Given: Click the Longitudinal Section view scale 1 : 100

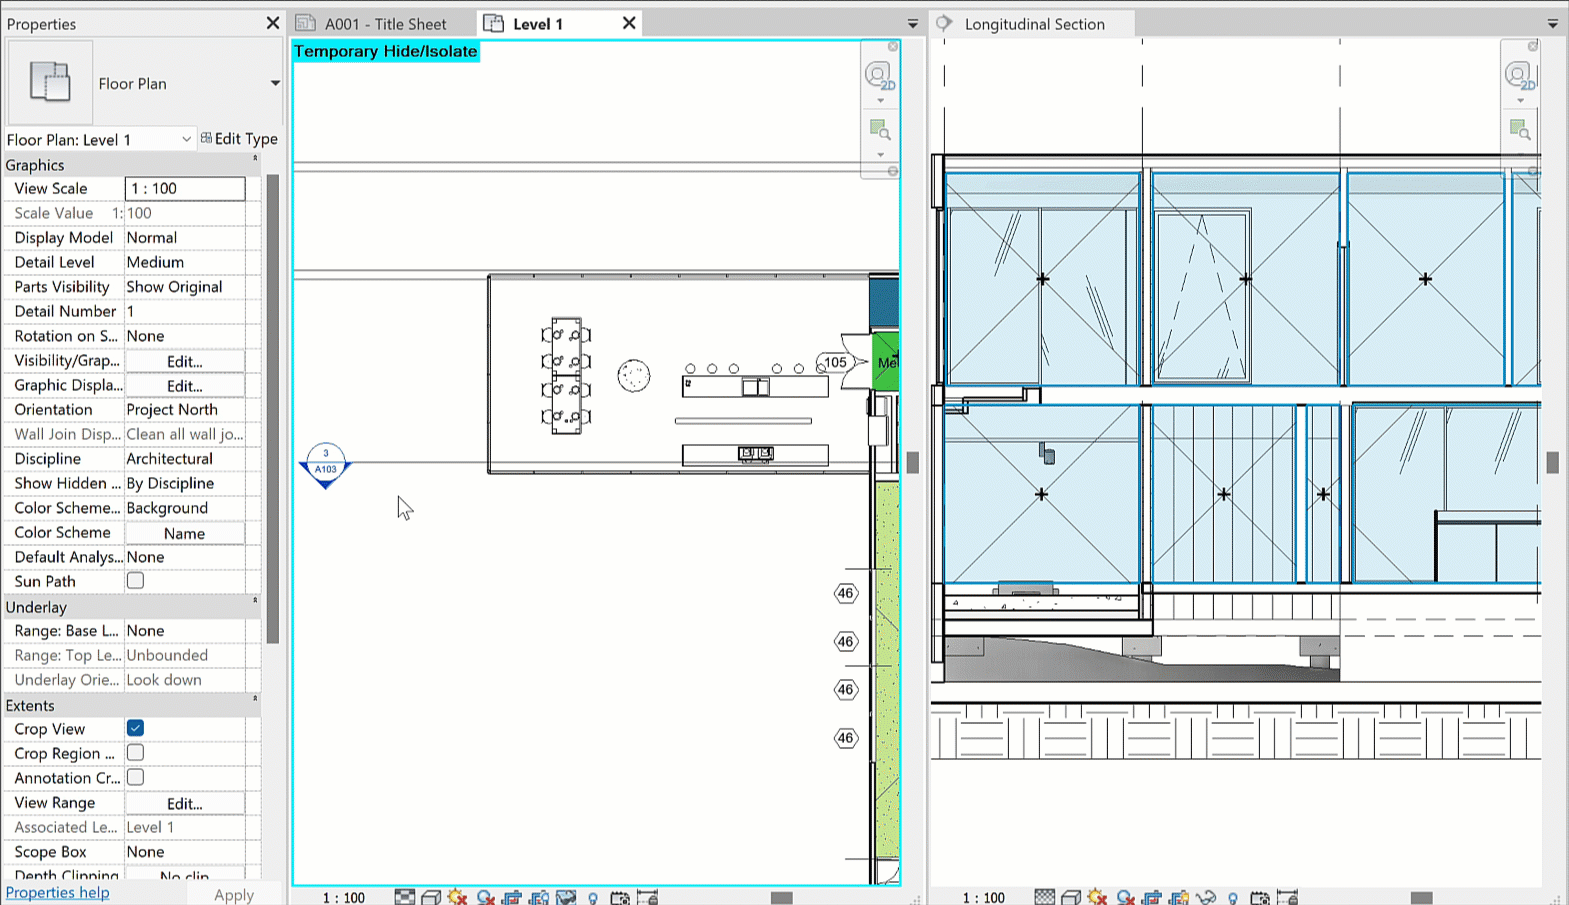Looking at the screenshot, I should [983, 897].
